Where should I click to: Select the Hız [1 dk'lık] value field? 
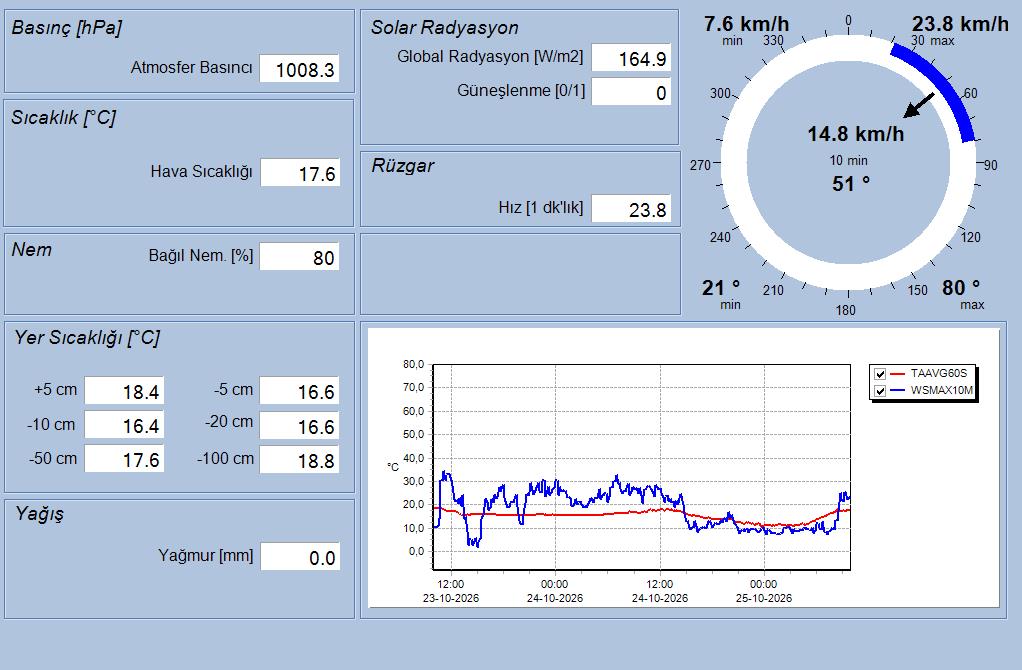point(631,209)
